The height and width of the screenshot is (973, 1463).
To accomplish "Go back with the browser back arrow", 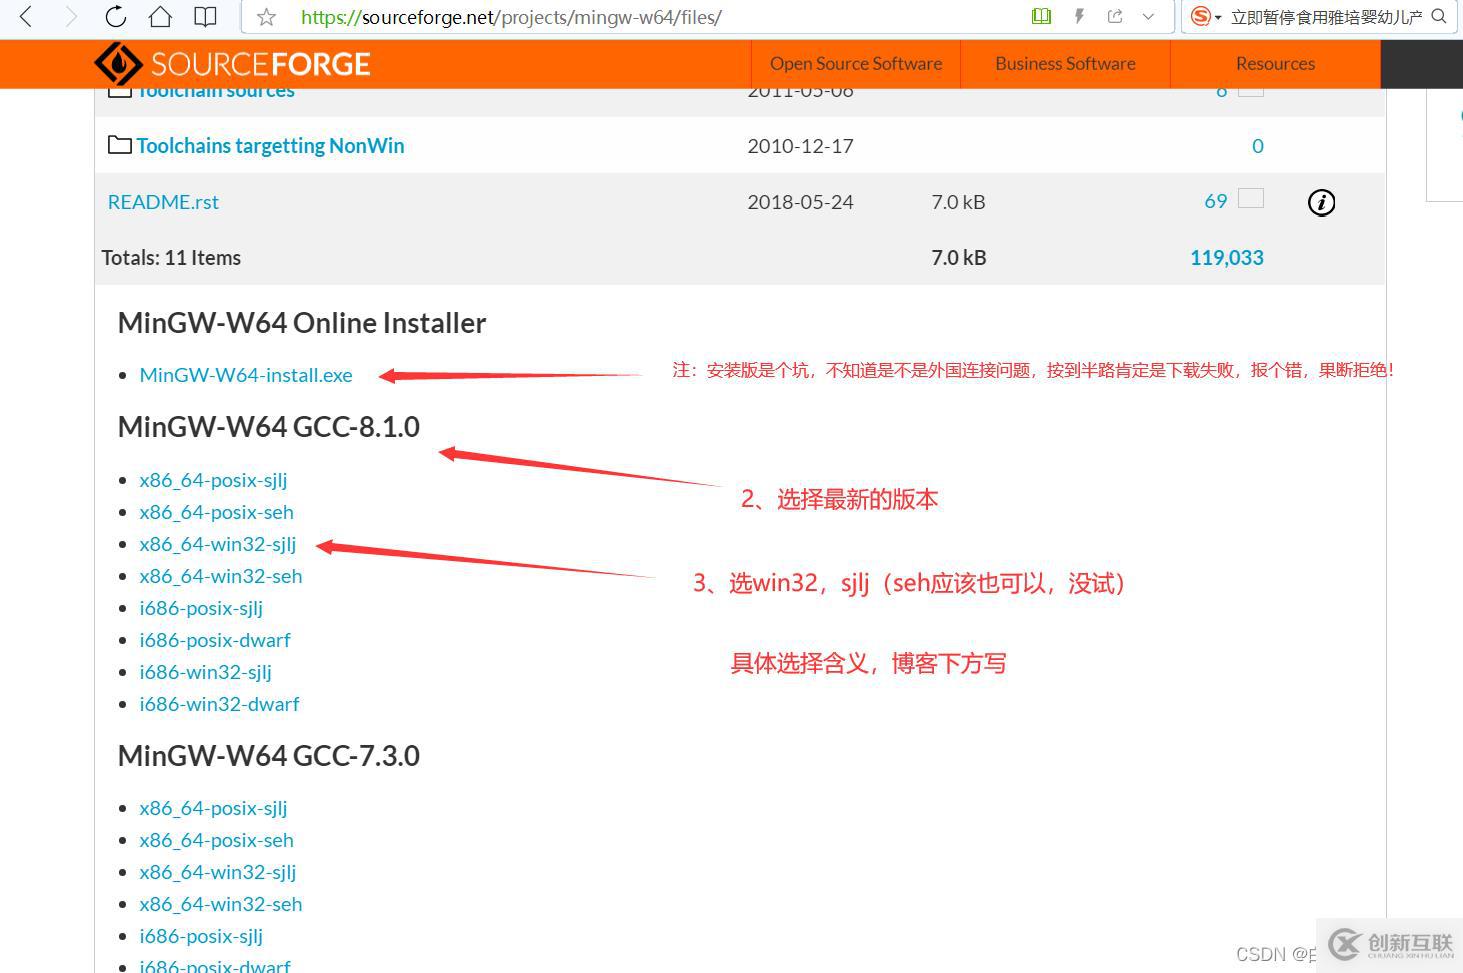I will pyautogui.click(x=27, y=17).
